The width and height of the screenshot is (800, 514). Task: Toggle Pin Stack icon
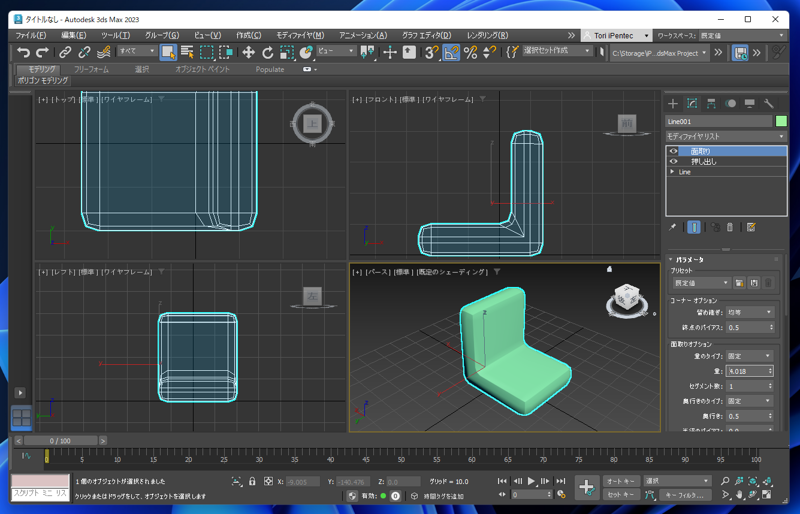point(672,227)
